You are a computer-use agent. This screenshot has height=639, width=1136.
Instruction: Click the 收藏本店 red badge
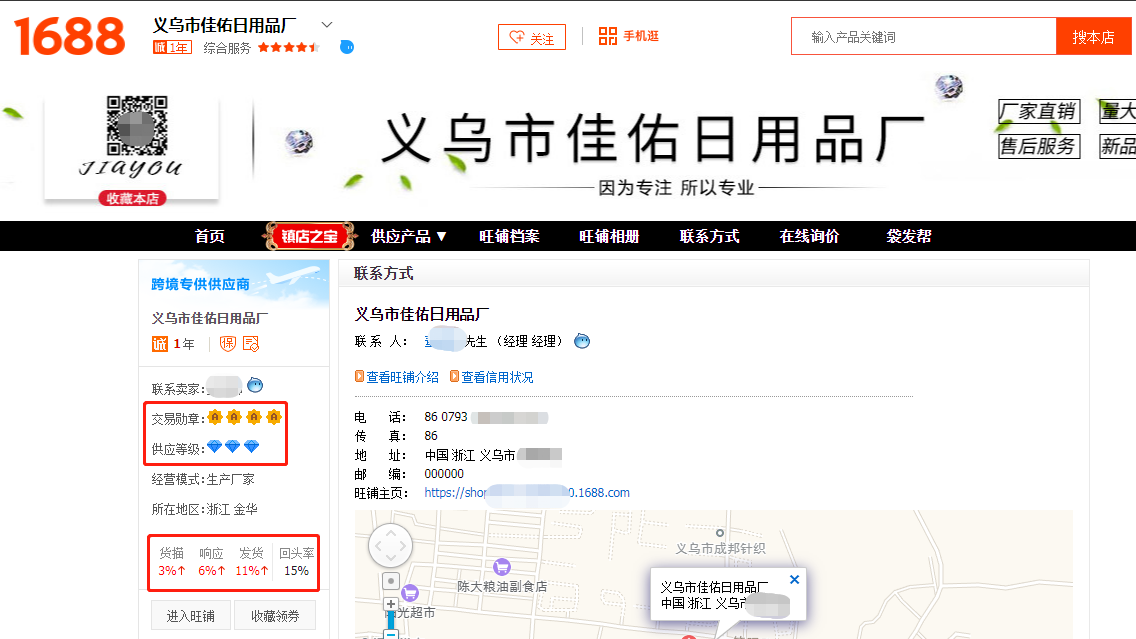coord(133,198)
